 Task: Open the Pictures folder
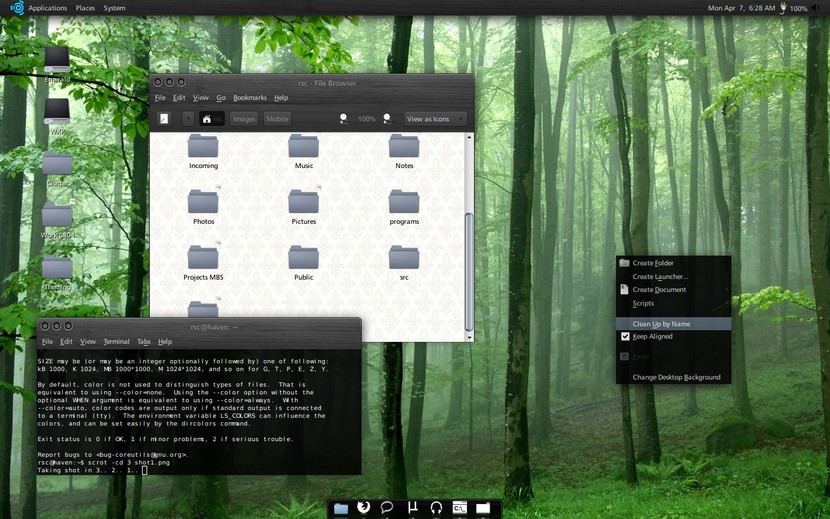pyautogui.click(x=303, y=203)
